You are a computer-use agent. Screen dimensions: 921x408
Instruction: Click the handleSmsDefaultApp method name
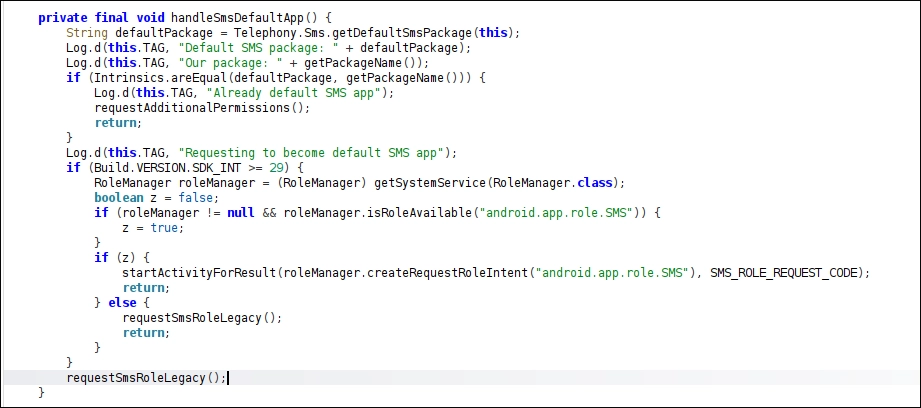[238, 18]
